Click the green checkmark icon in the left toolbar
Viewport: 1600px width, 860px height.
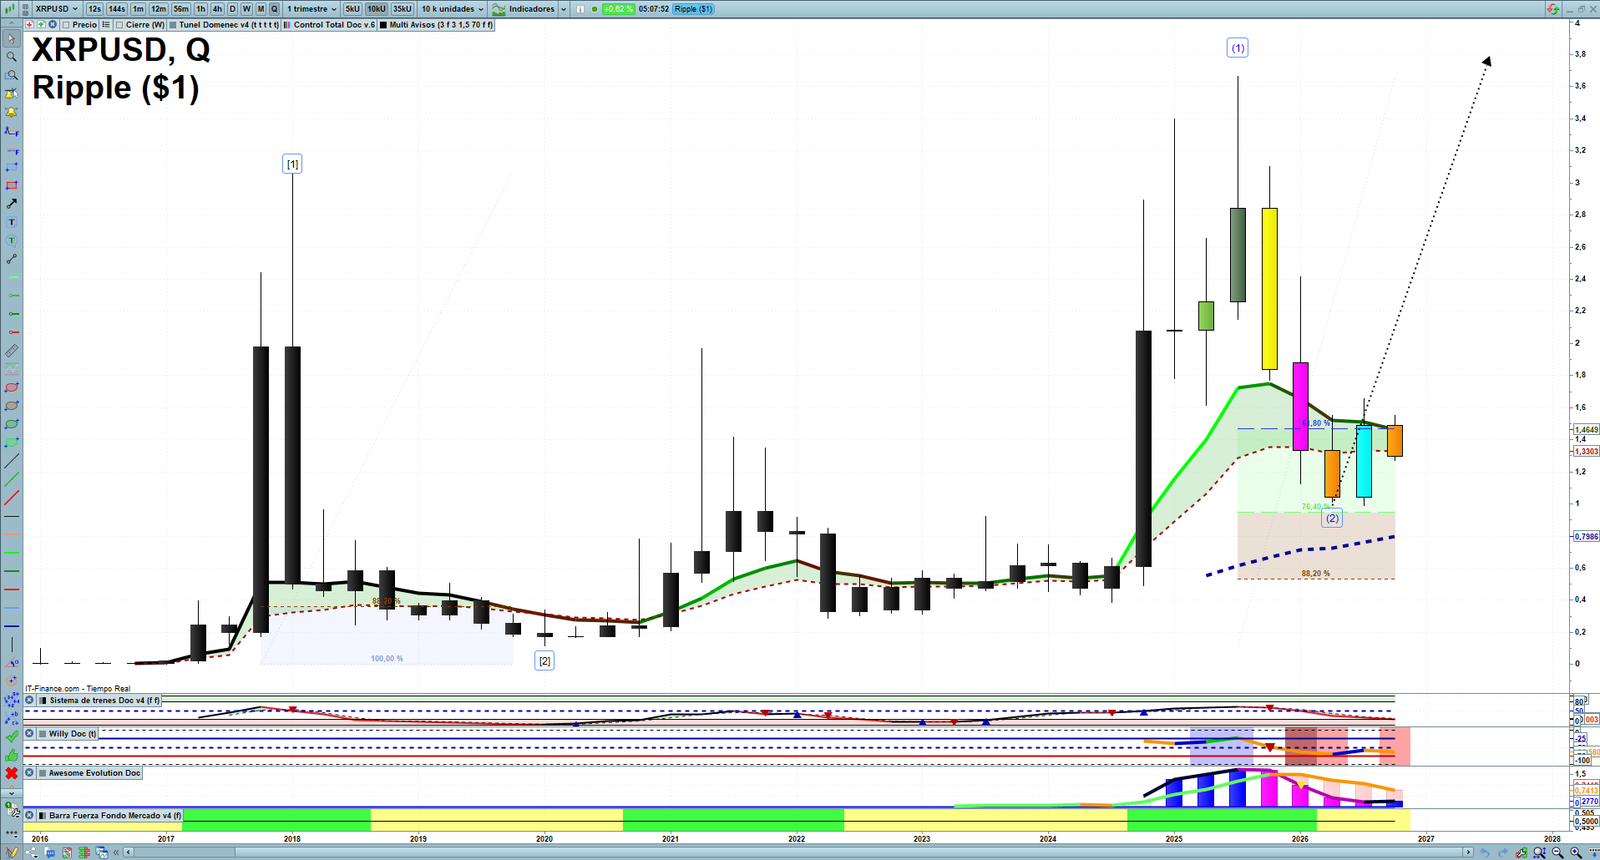(11, 736)
